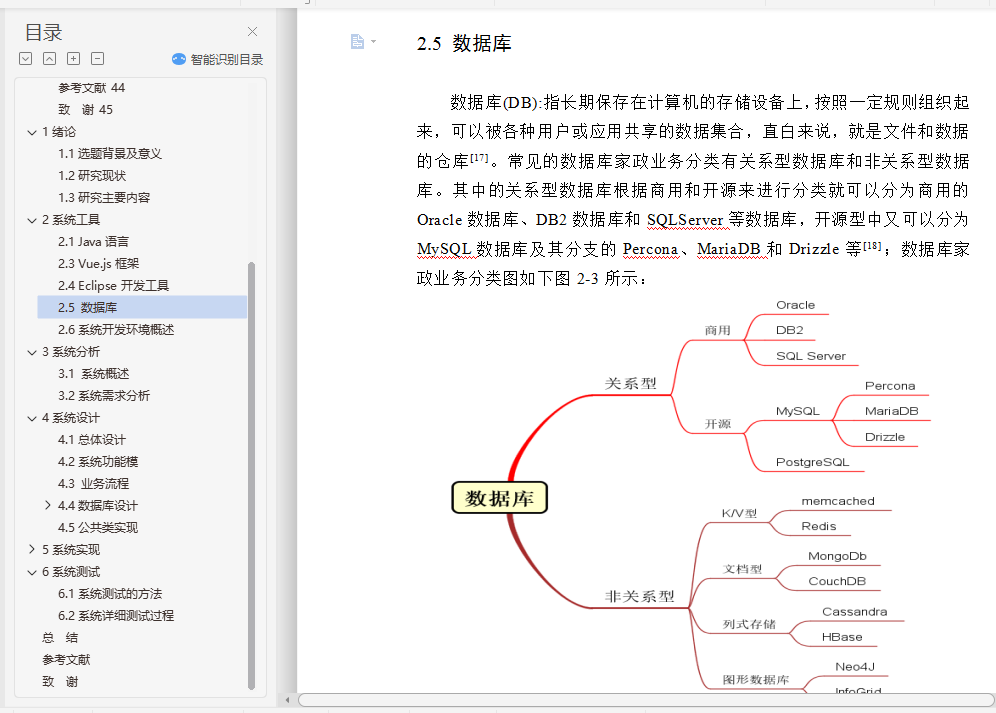This screenshot has height=713, width=996.
Task: Collapse the 3 系统分析 chapter
Action: (x=32, y=353)
